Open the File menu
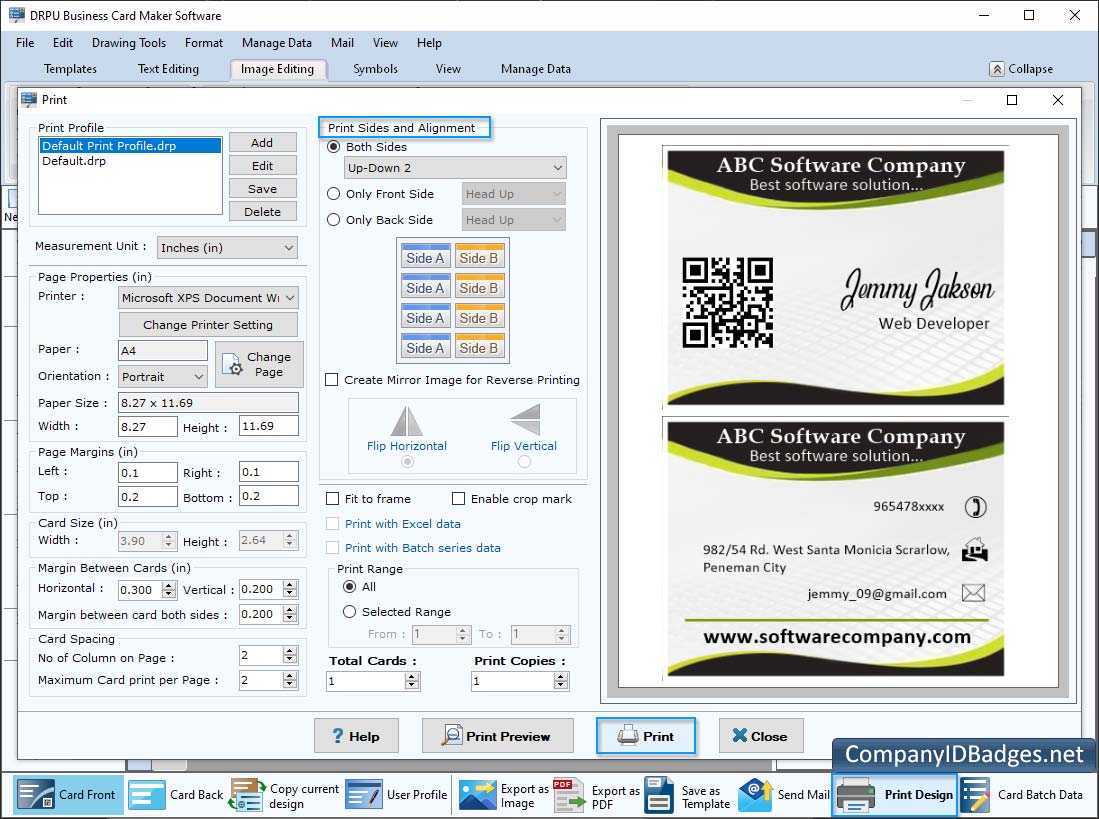 25,43
